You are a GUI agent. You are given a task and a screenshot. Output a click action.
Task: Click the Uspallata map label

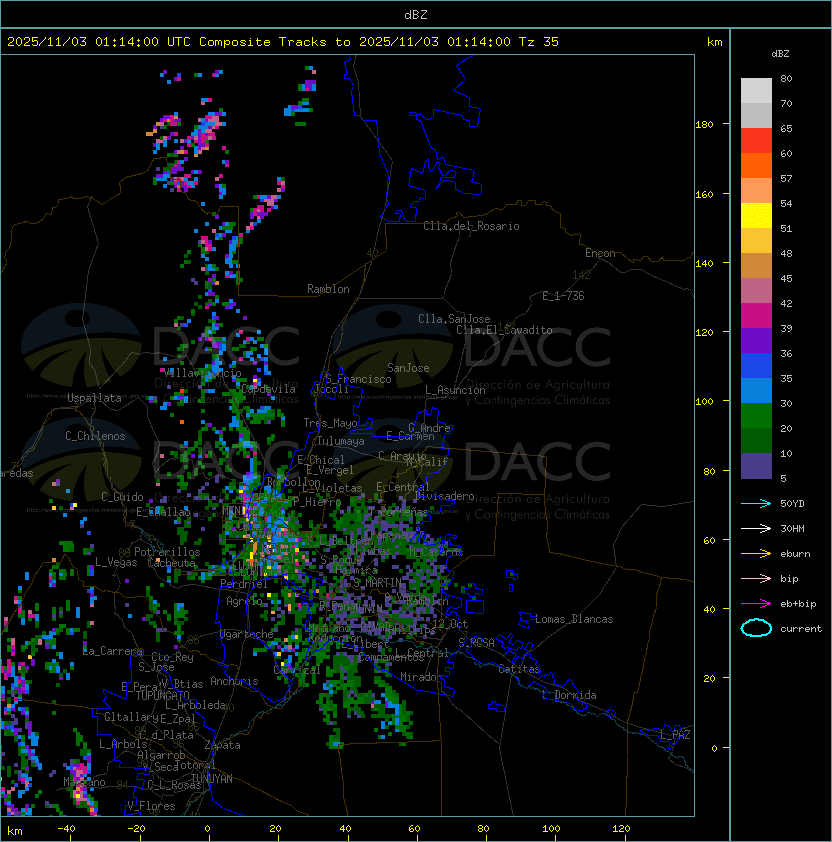pos(95,398)
